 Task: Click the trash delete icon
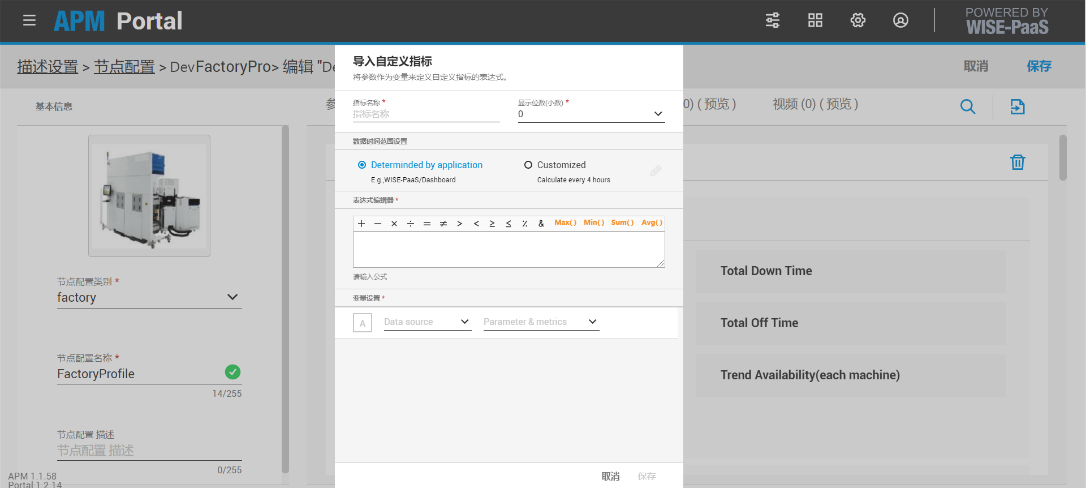coord(1017,162)
